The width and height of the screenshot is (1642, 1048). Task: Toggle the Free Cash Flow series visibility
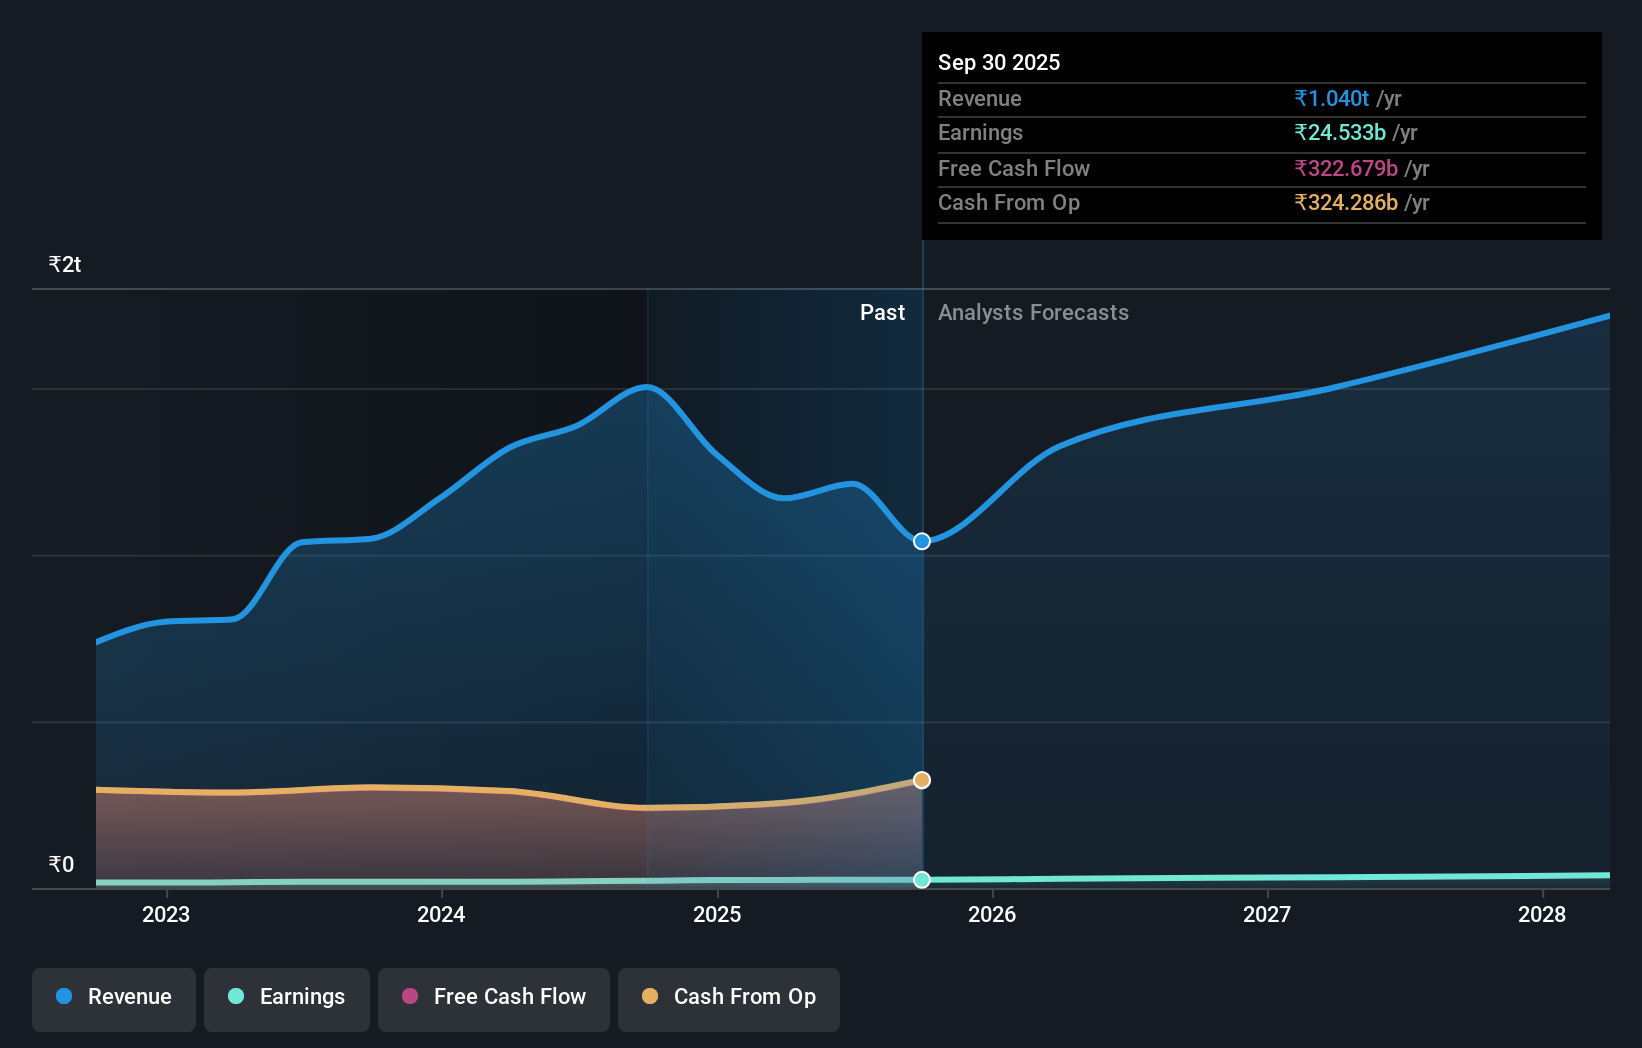click(x=493, y=997)
